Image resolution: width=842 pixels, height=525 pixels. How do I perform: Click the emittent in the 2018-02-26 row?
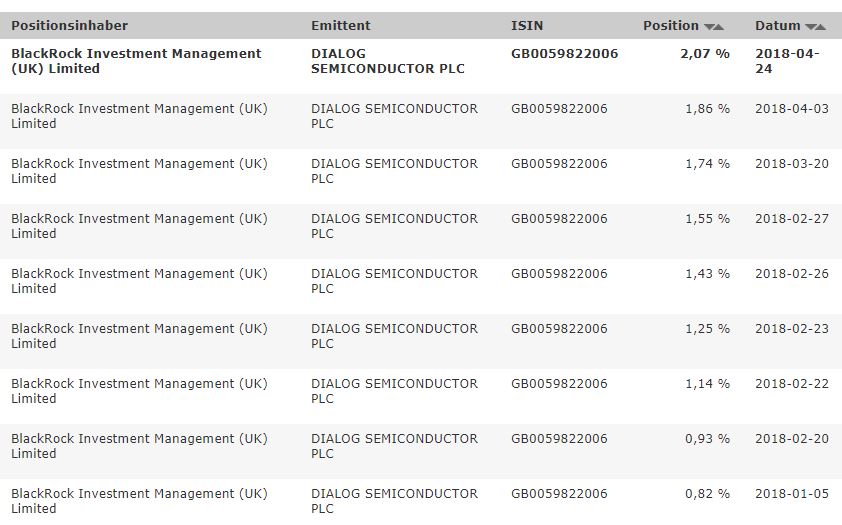394,281
